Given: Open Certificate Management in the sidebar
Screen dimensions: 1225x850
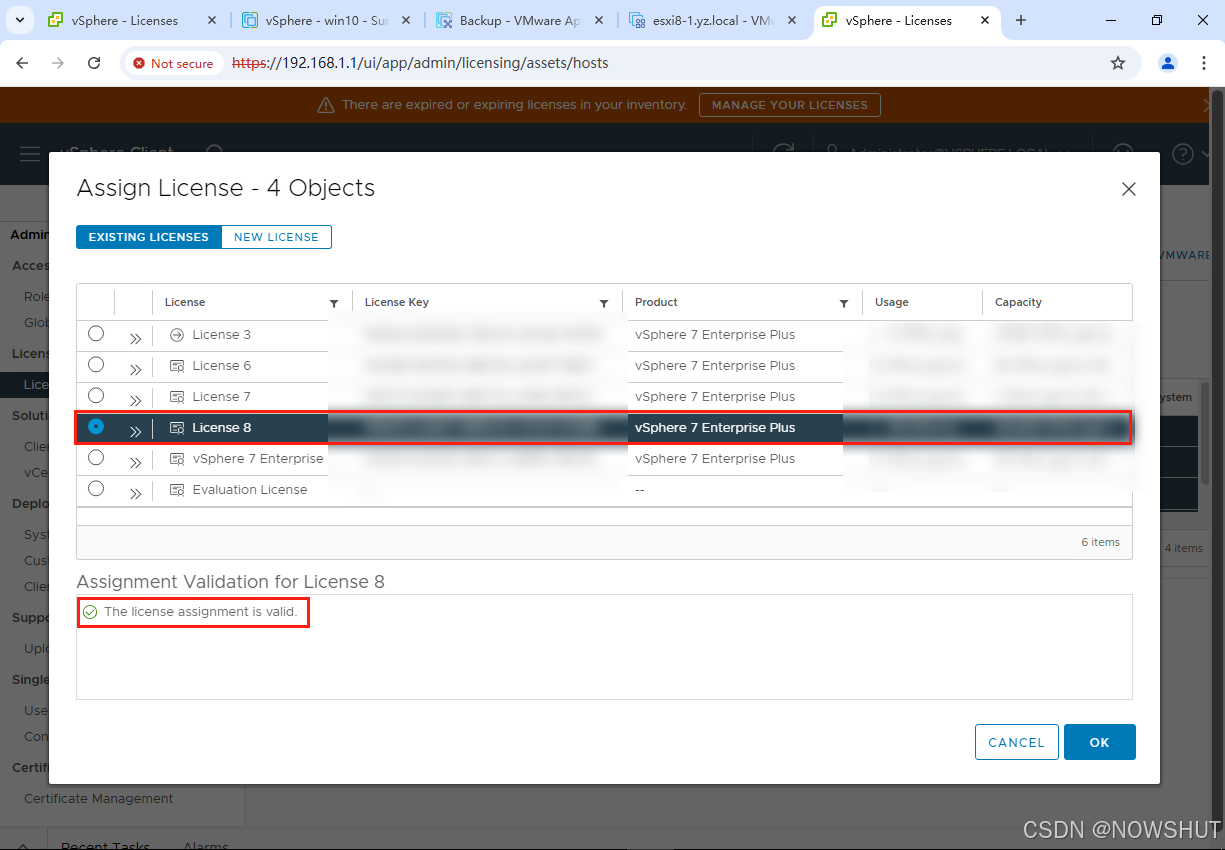Looking at the screenshot, I should click(98, 798).
